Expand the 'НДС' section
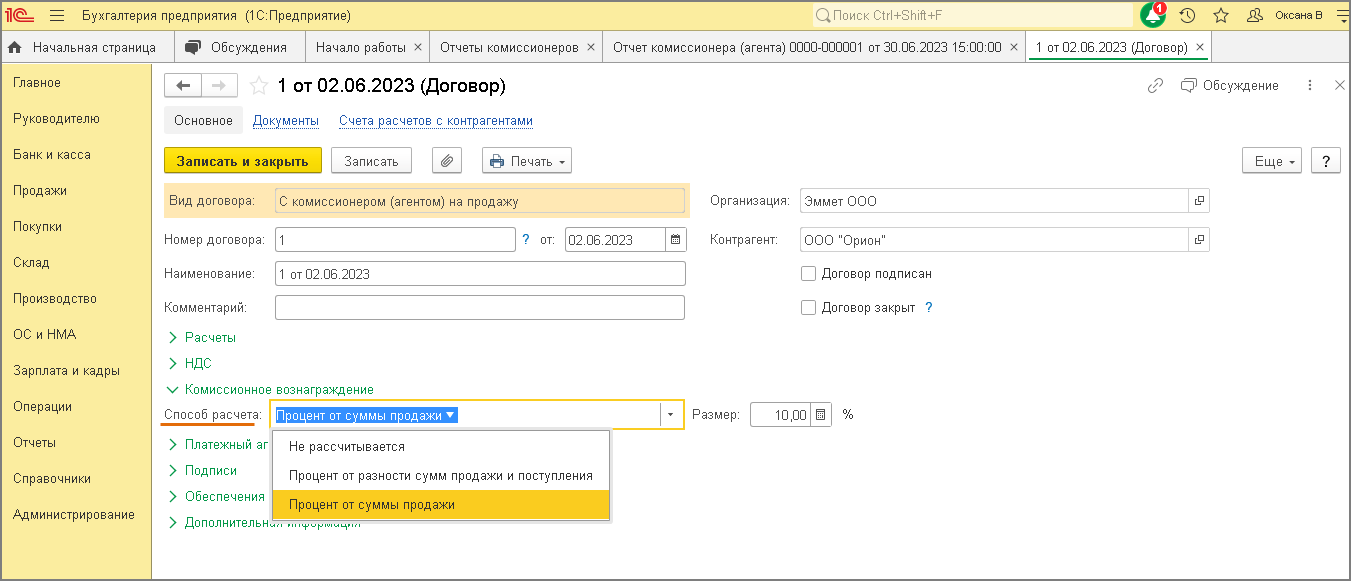Viewport: 1351px width, 581px height. [198, 364]
